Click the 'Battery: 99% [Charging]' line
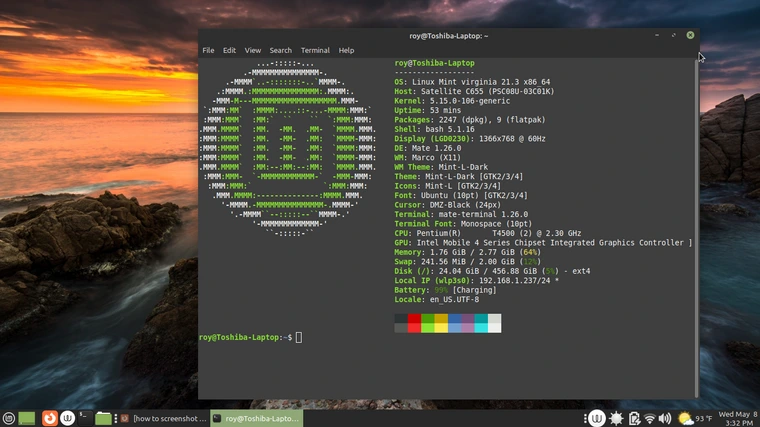Viewport: 760px width, 427px height. click(x=445, y=290)
